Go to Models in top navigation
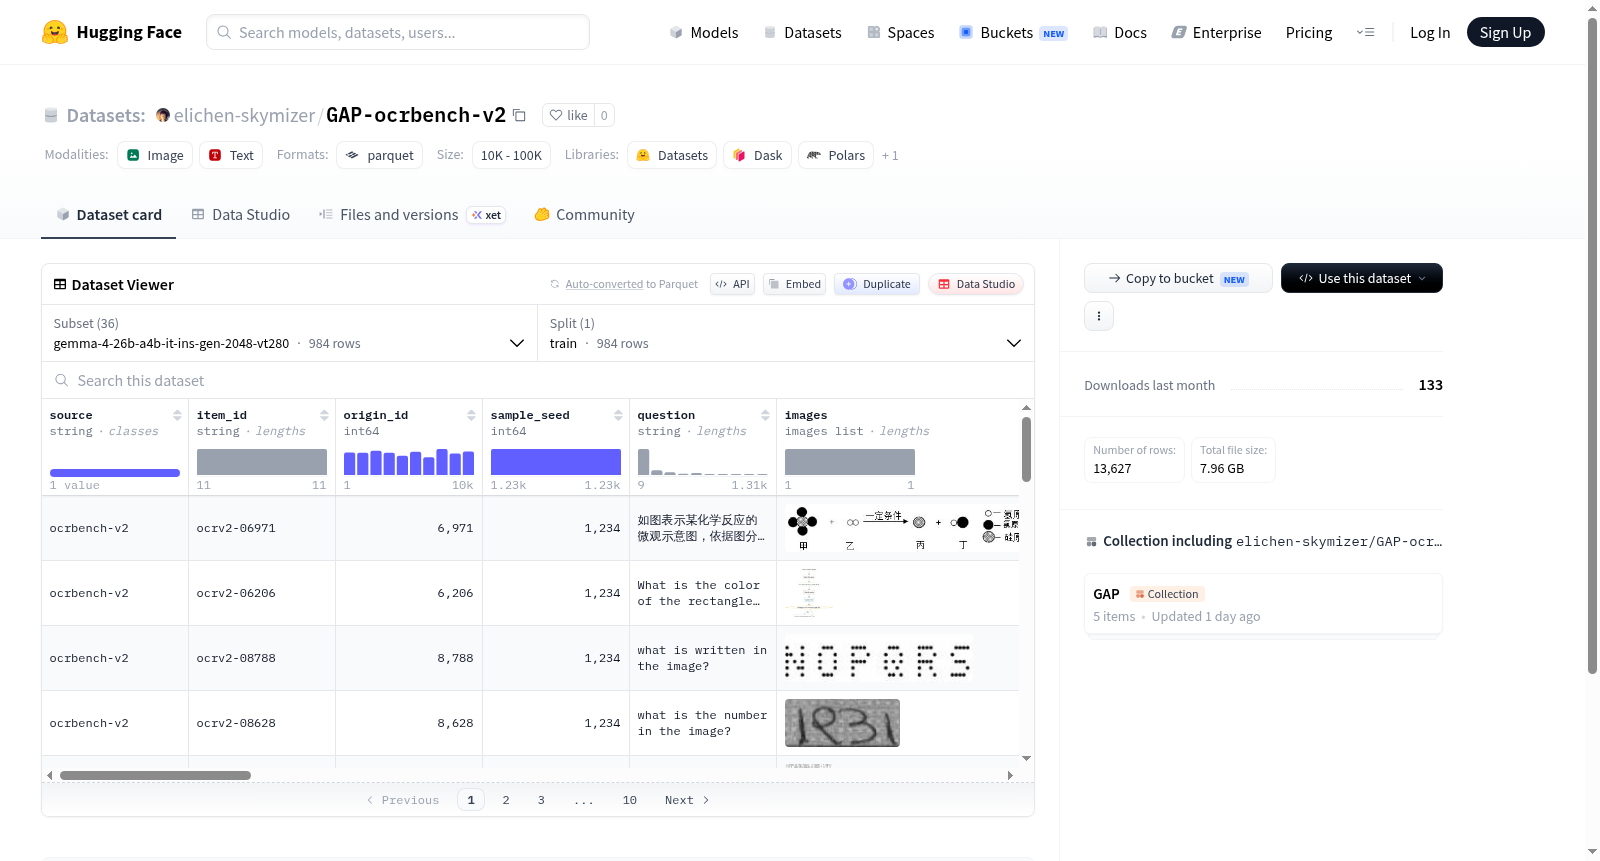 pyautogui.click(x=704, y=32)
